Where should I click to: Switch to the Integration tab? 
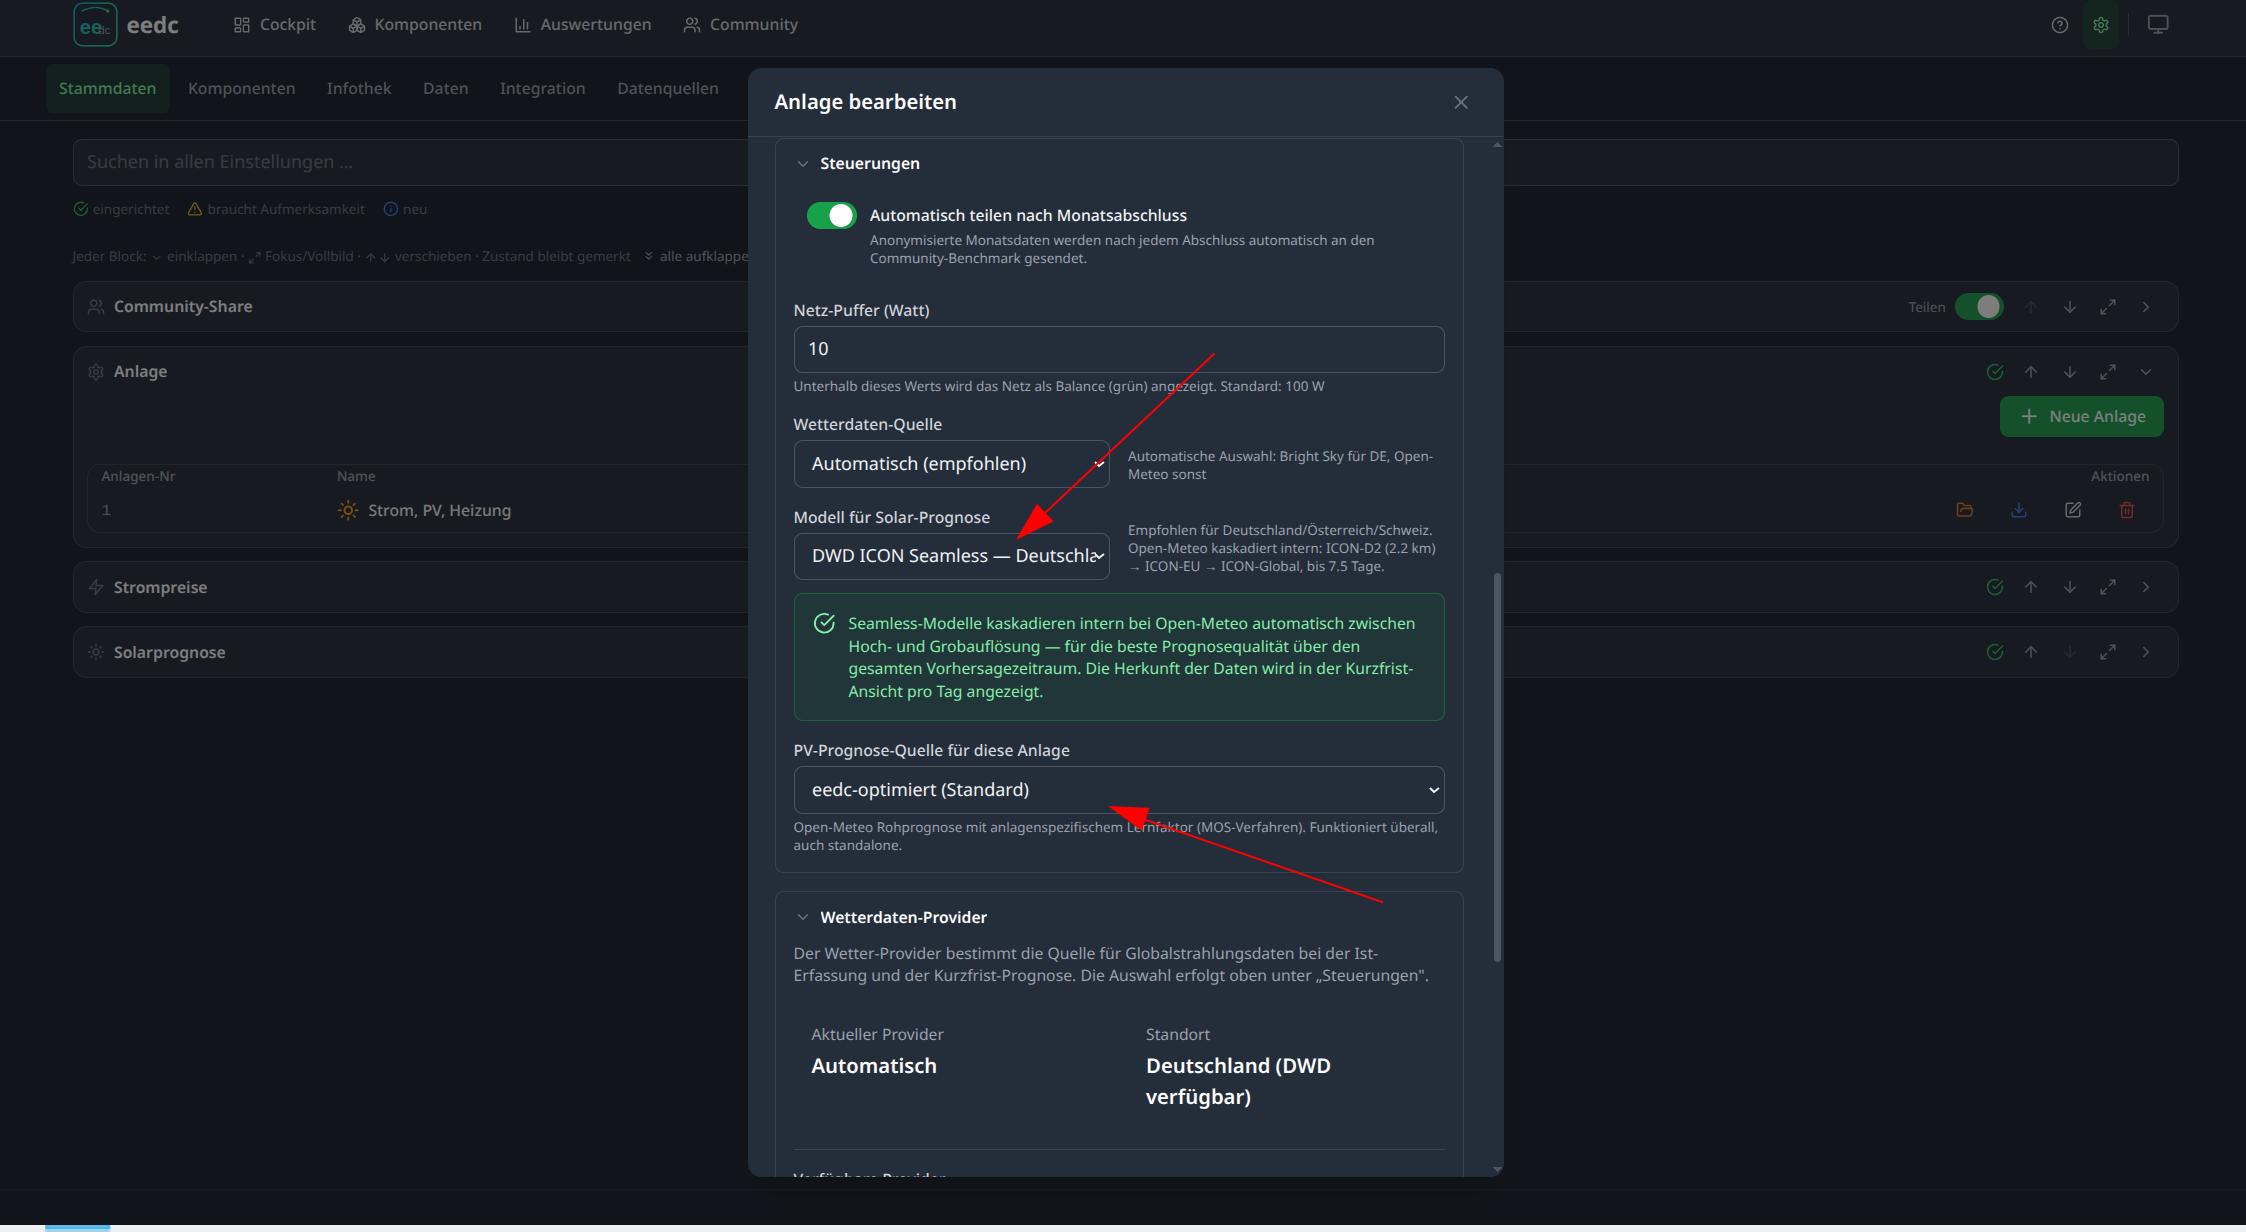coord(543,88)
